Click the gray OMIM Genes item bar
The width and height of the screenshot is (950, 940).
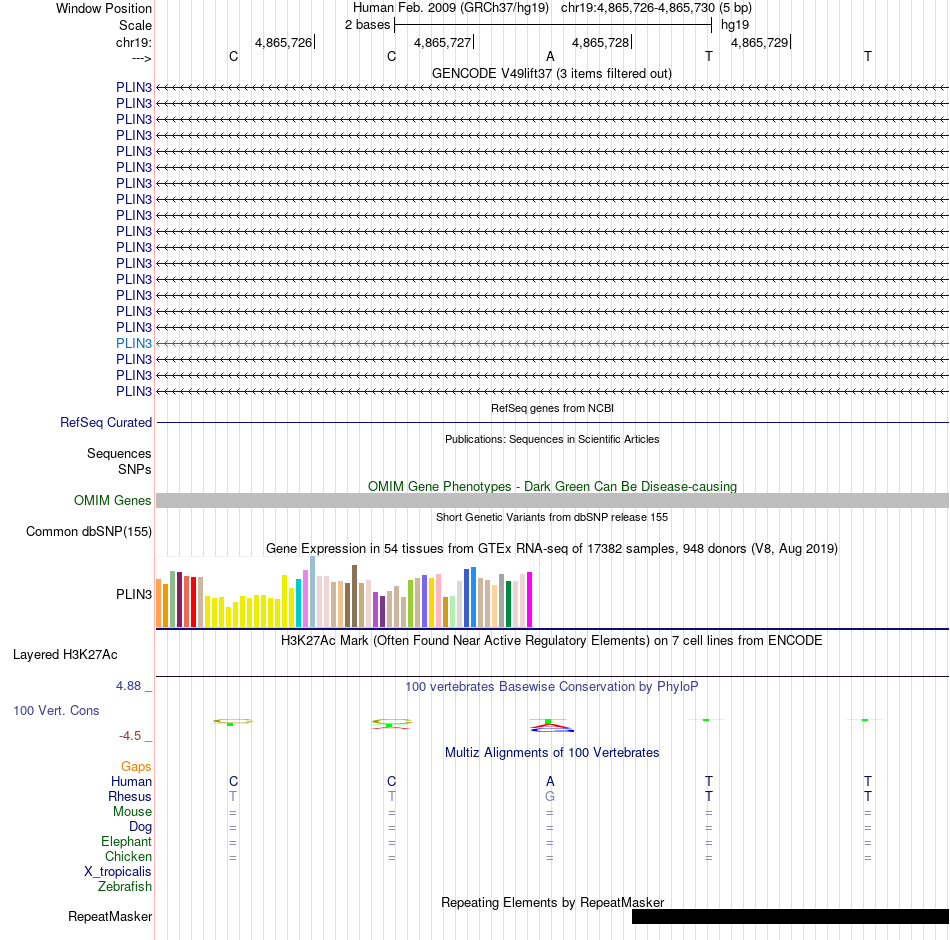click(552, 500)
